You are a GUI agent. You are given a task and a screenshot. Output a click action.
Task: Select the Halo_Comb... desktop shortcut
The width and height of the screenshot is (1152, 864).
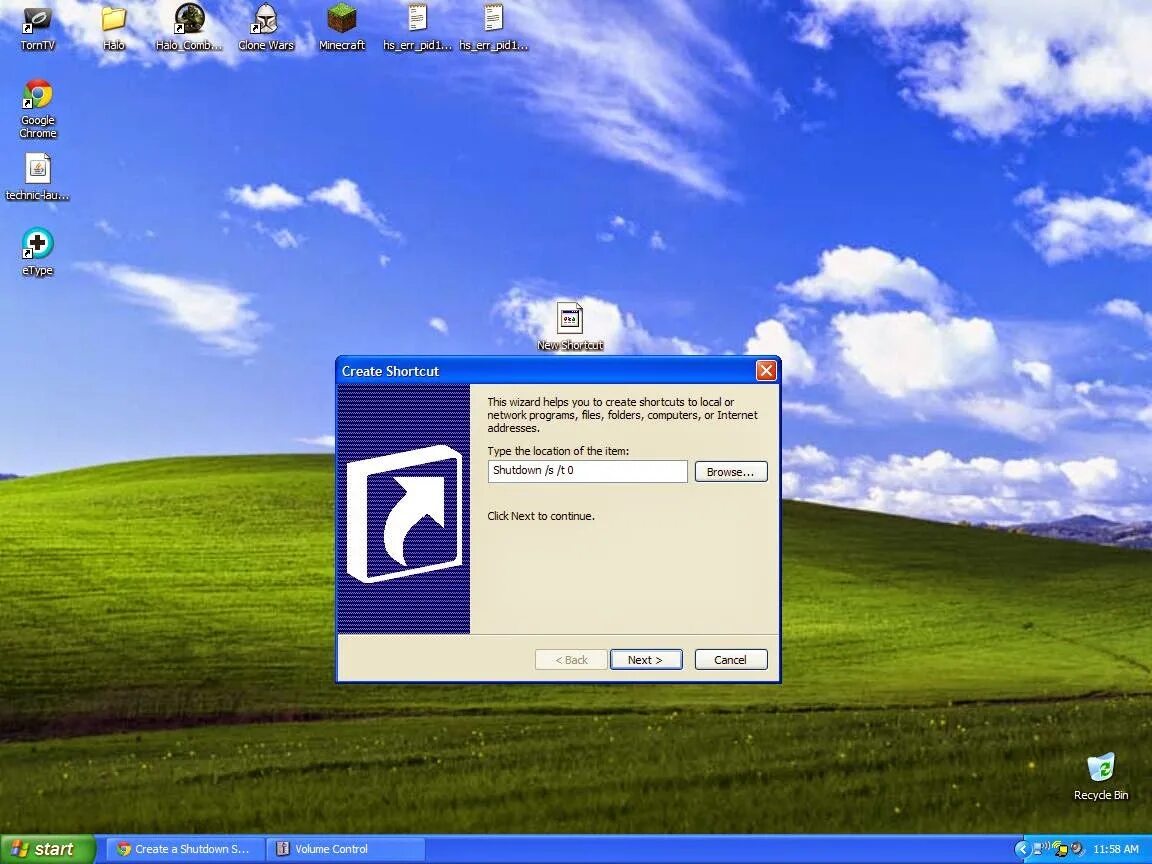(189, 28)
